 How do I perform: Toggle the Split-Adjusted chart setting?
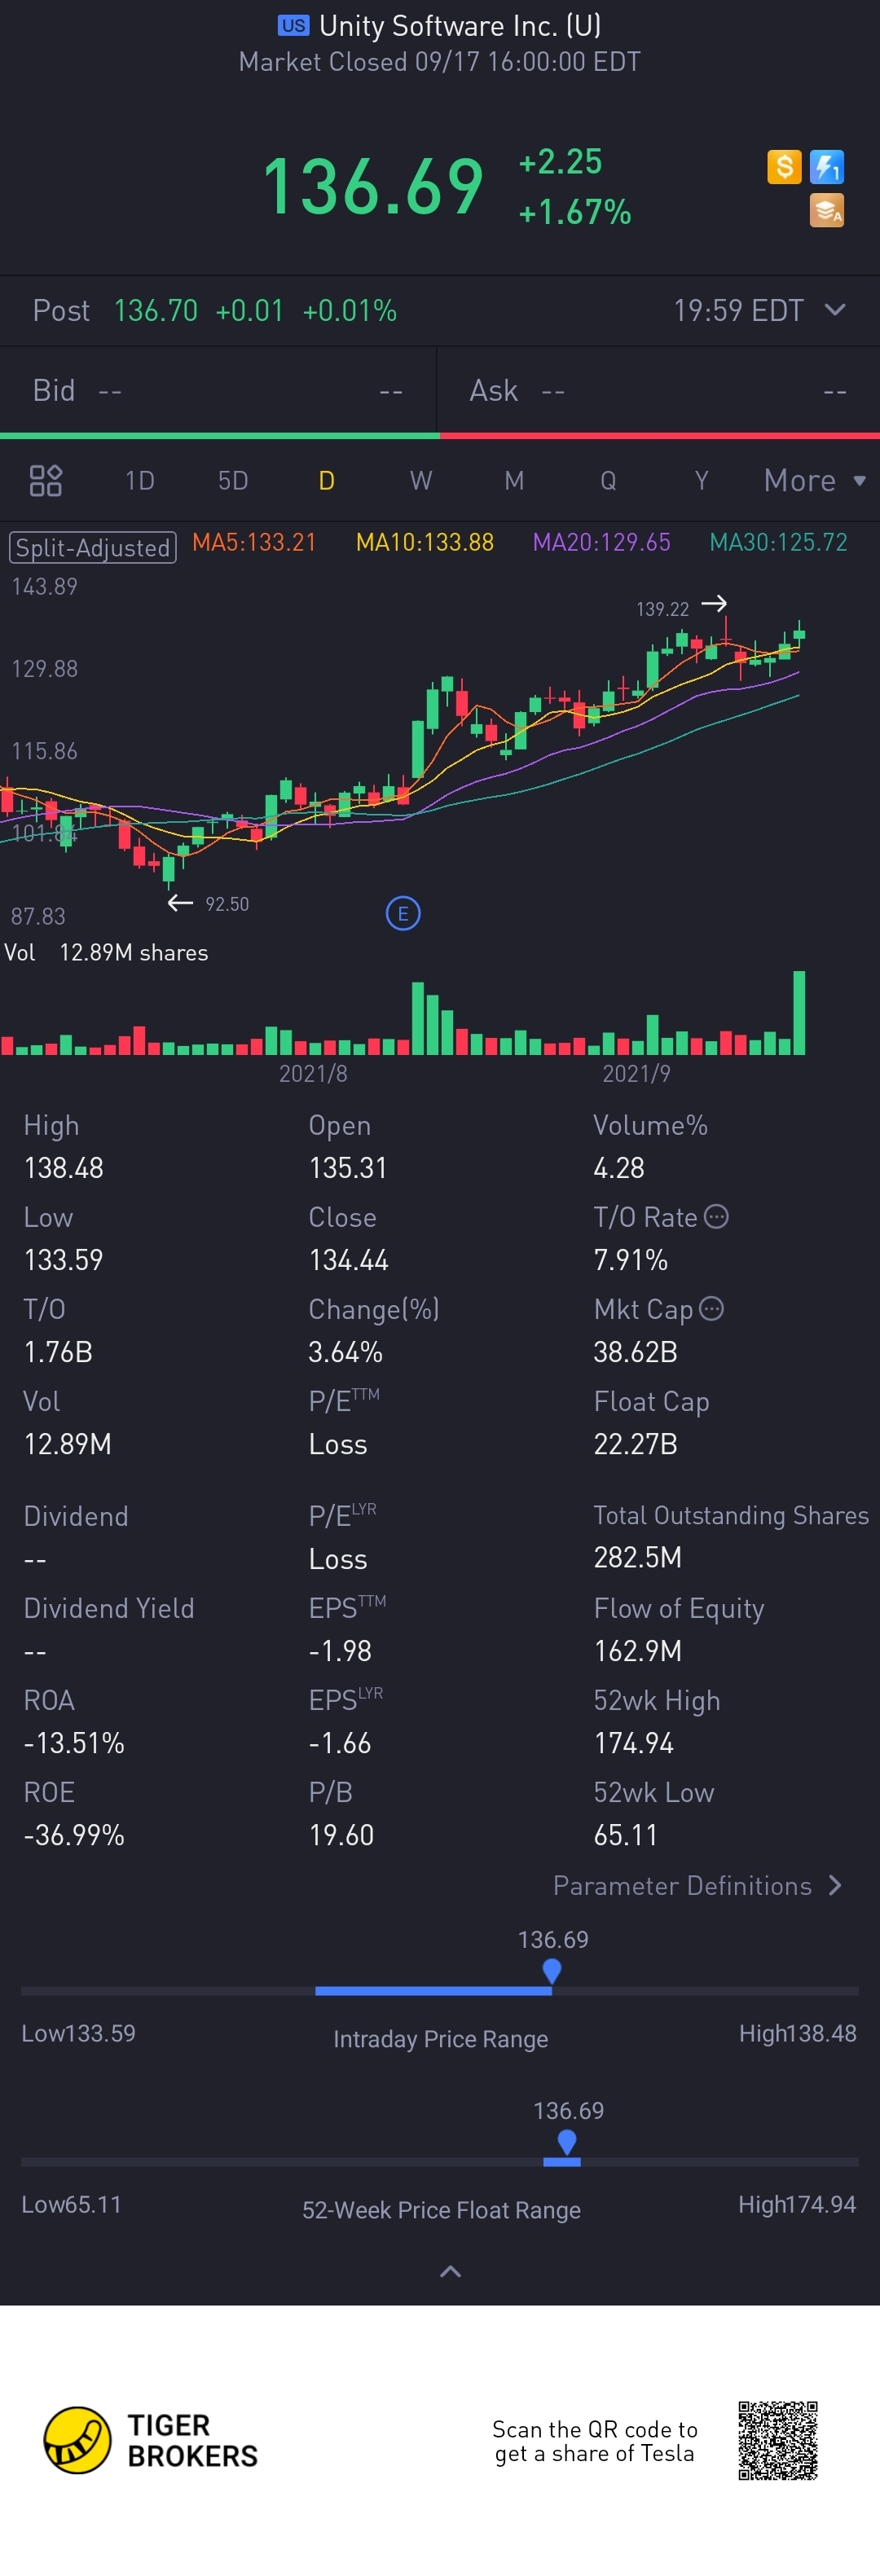click(x=93, y=547)
